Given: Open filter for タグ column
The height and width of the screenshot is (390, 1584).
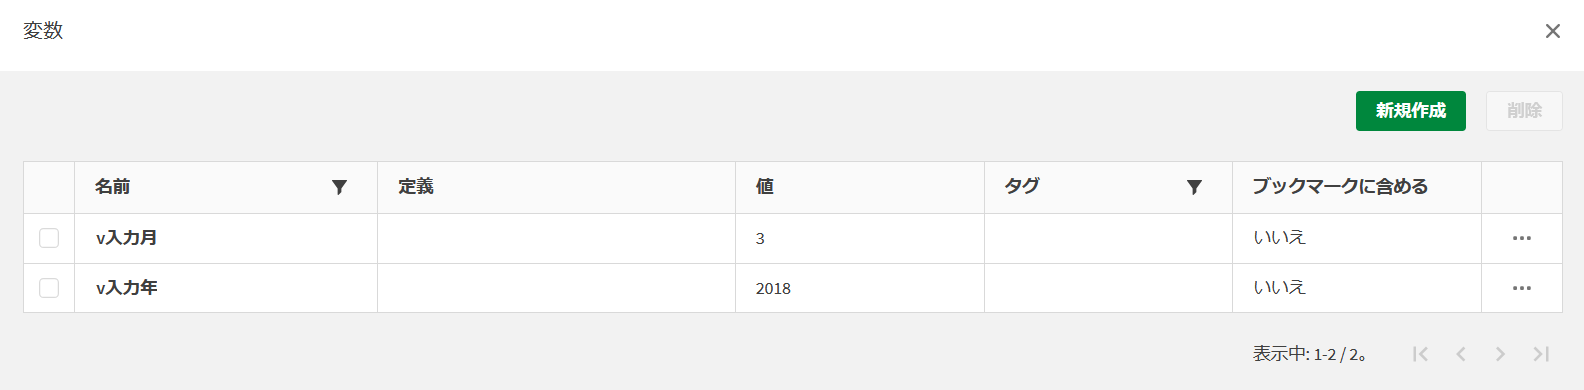Looking at the screenshot, I should (1194, 187).
